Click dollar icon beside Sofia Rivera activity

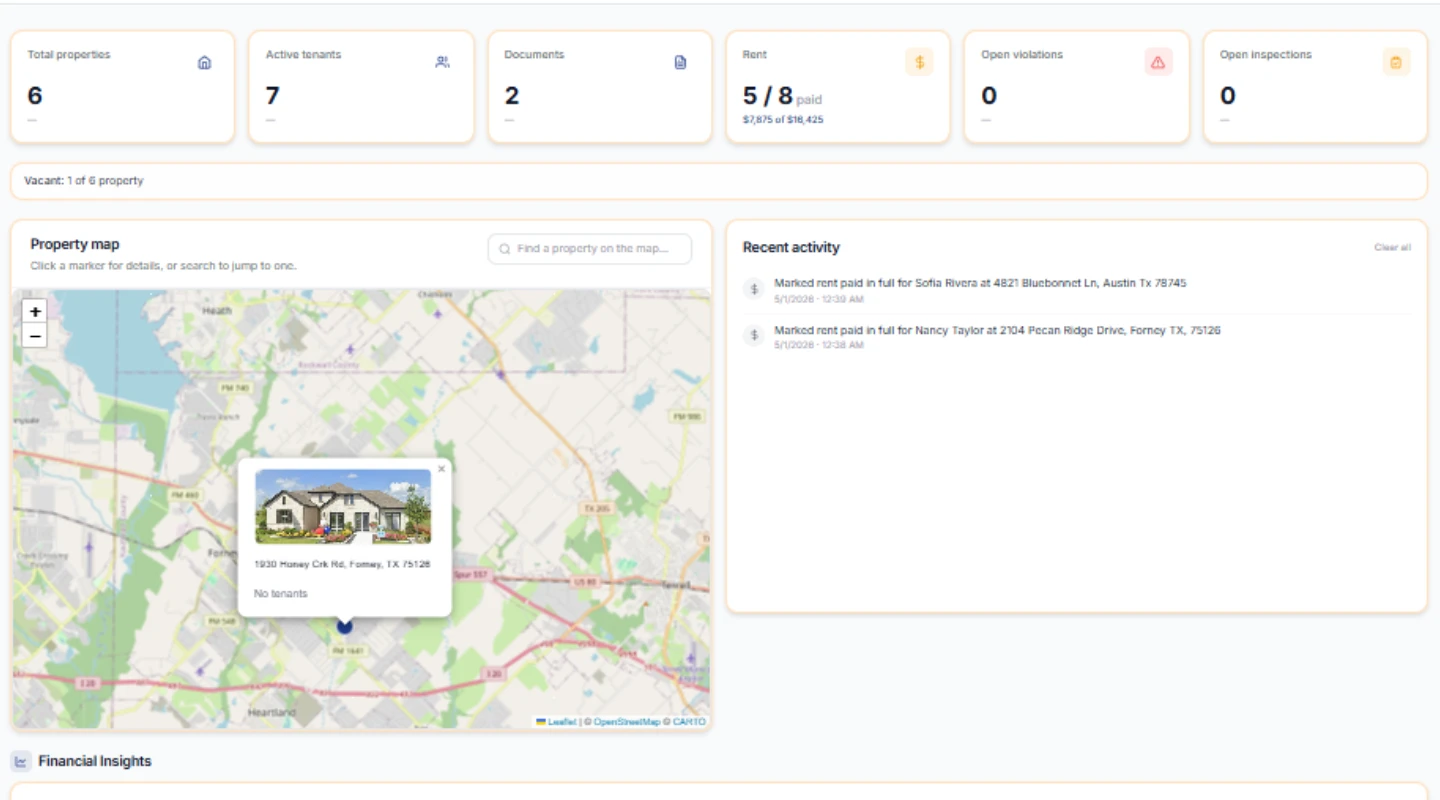click(x=755, y=288)
